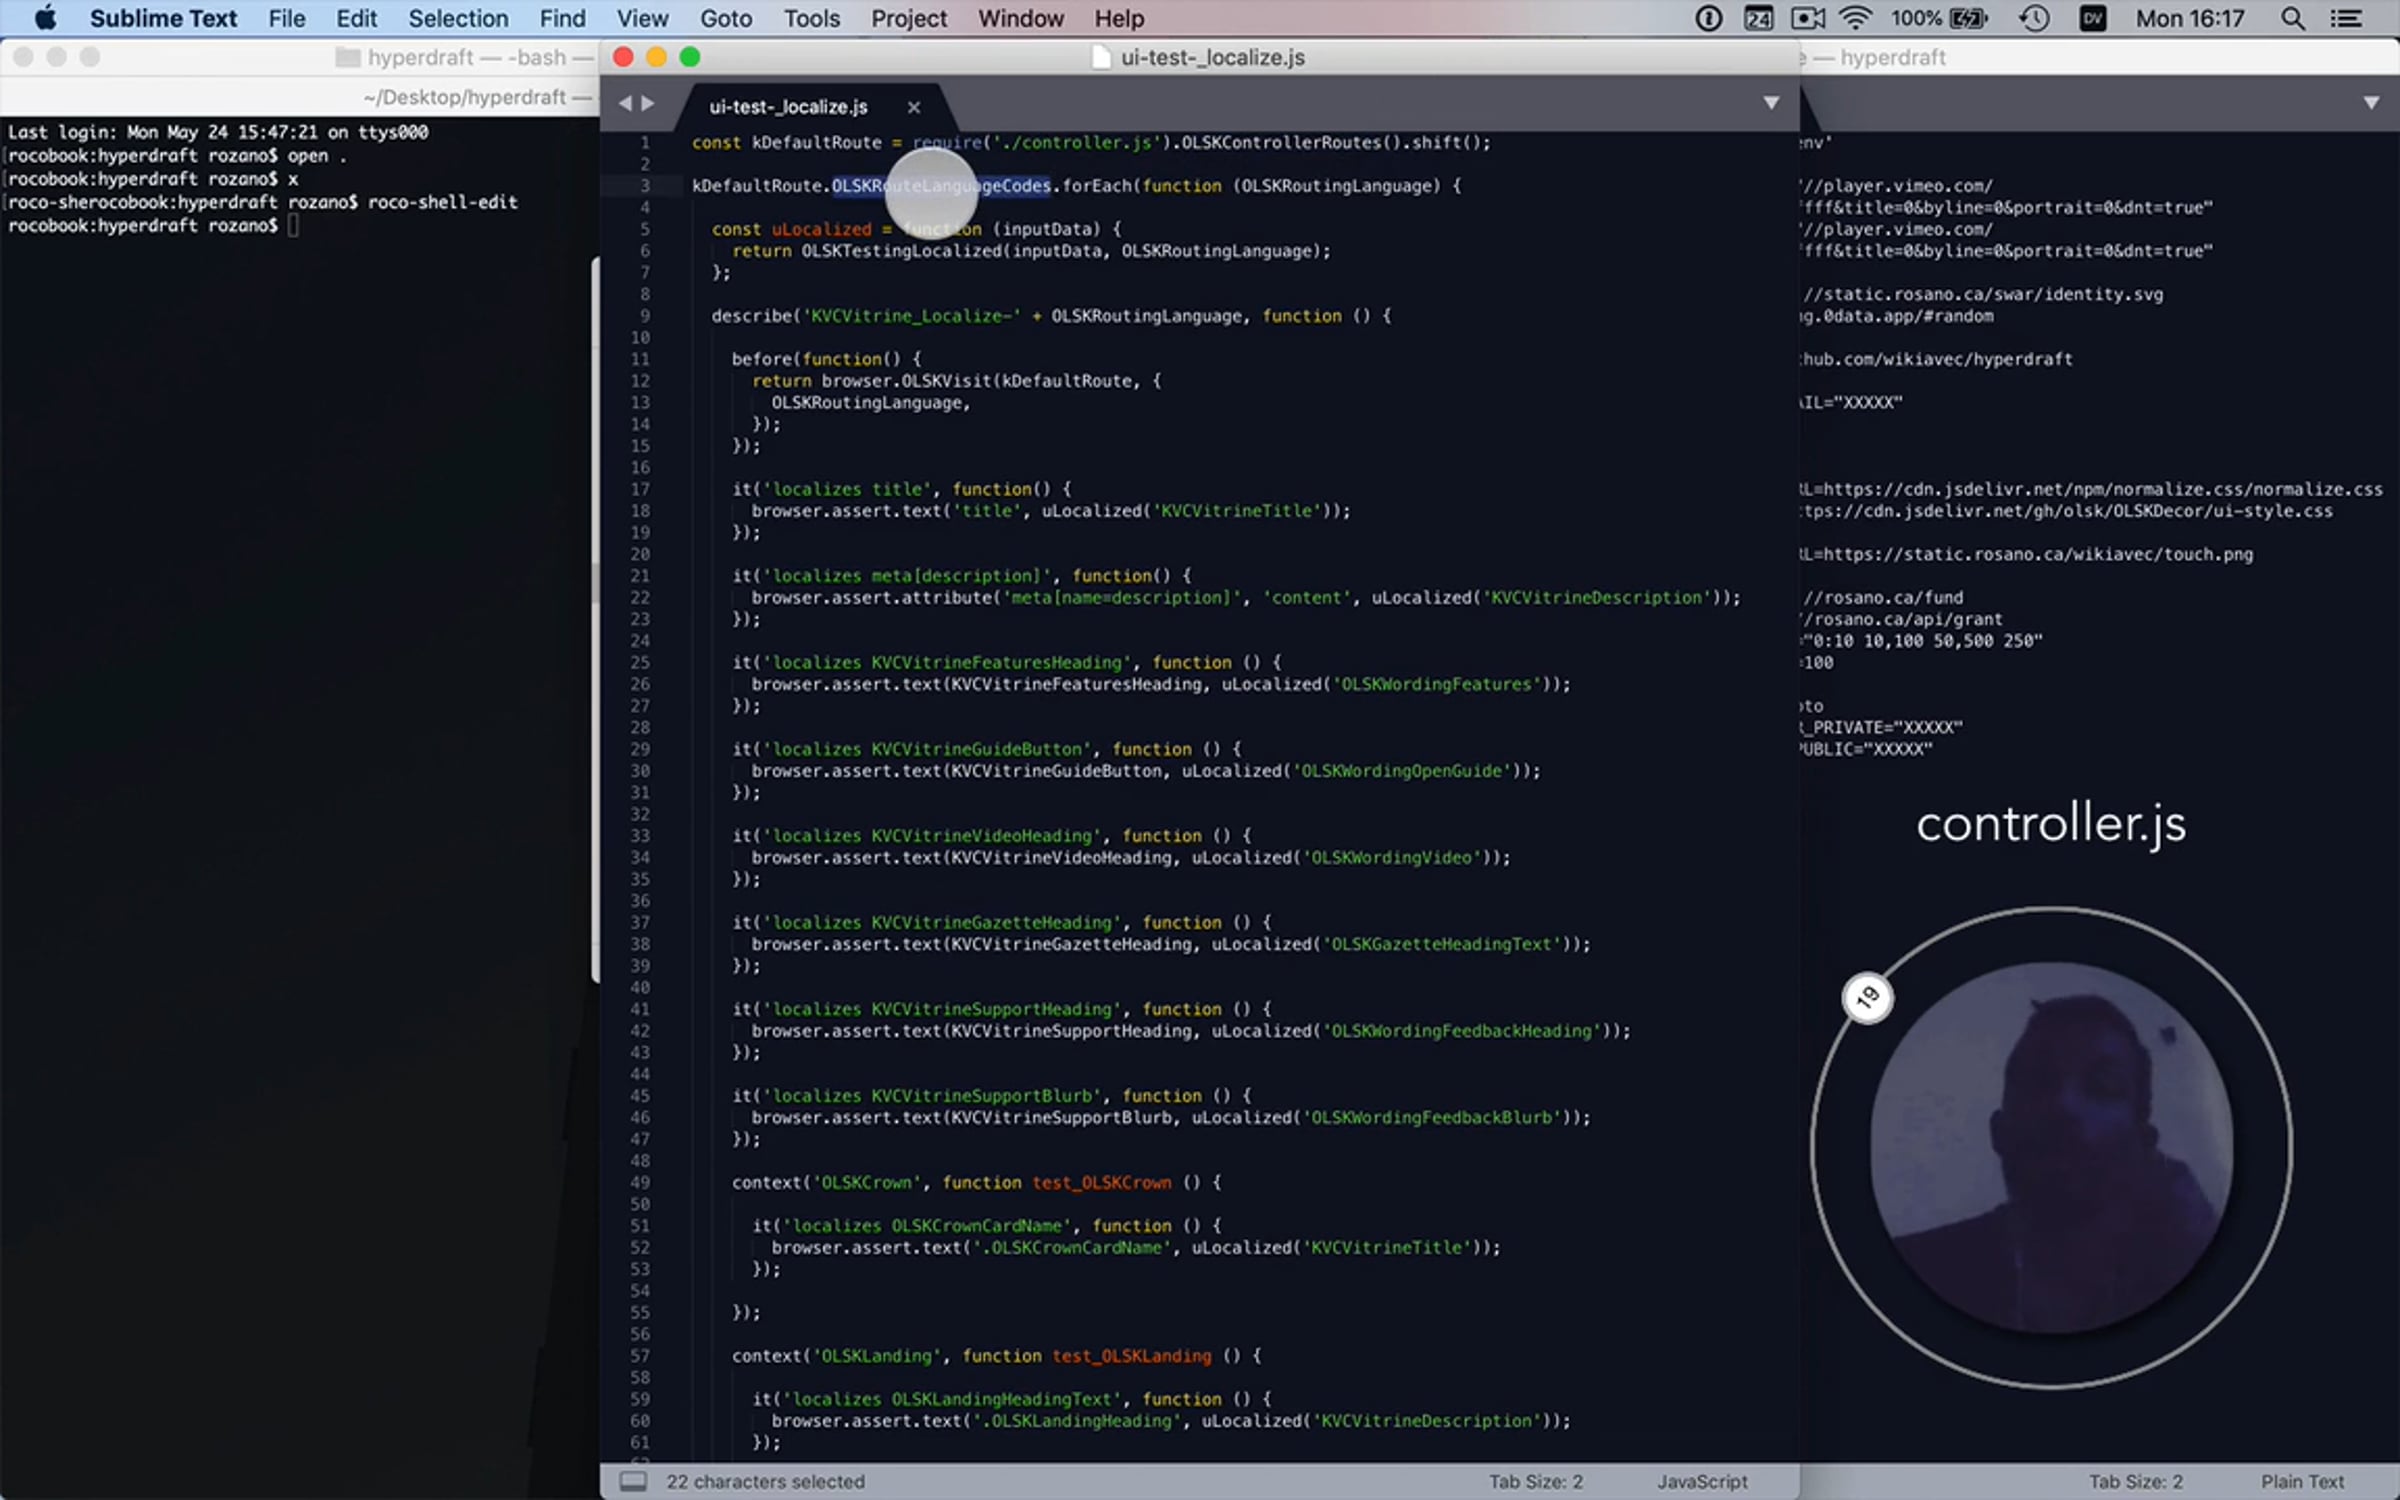Screen dimensions: 2400x1500
Task: Open the Selection menu
Action: pyautogui.click(x=458, y=19)
